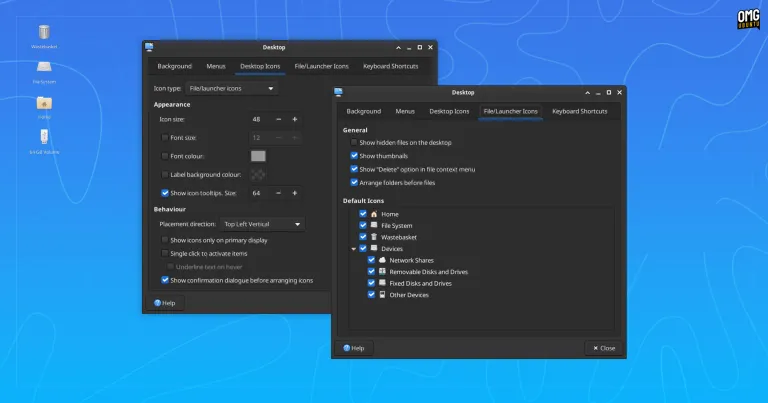Screen dimensions: 768x403
Task: Roll up the front Desktop window
Action: (587, 93)
